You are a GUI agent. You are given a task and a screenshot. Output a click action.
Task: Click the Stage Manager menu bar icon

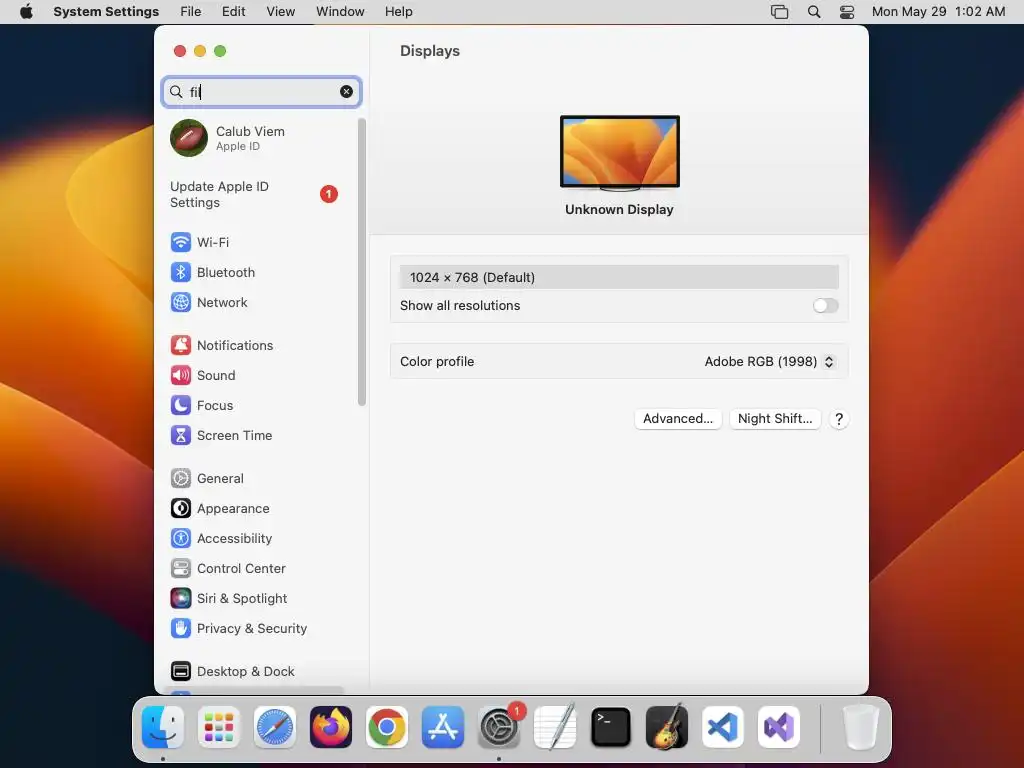click(x=780, y=12)
